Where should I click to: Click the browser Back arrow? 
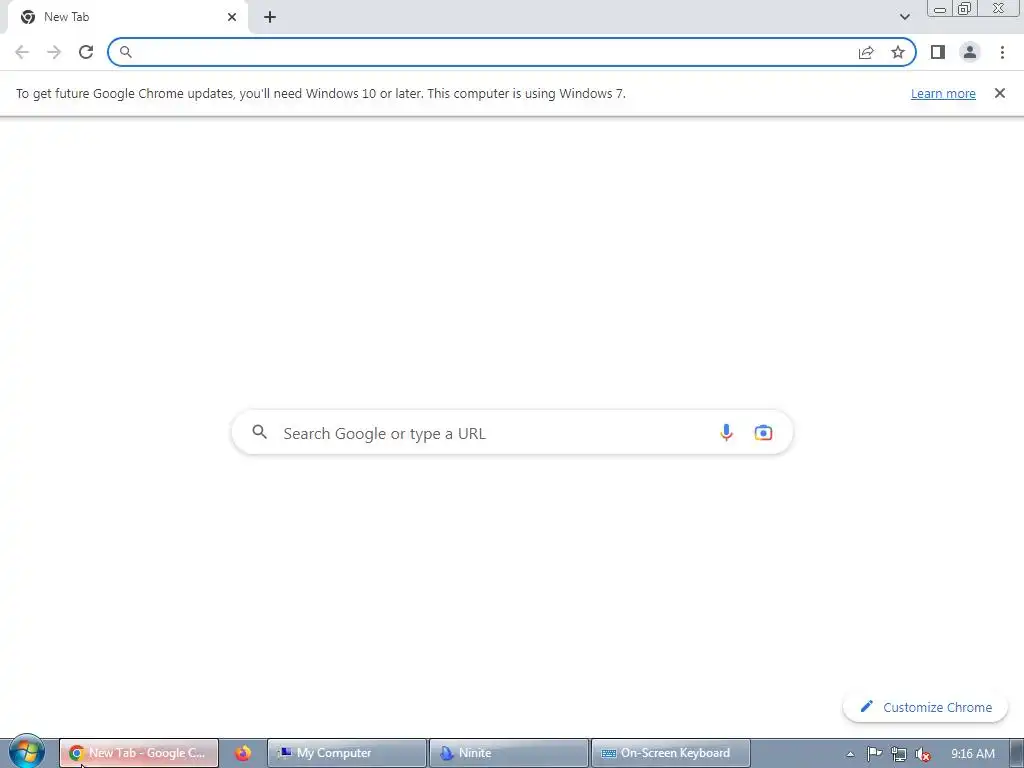click(x=22, y=52)
